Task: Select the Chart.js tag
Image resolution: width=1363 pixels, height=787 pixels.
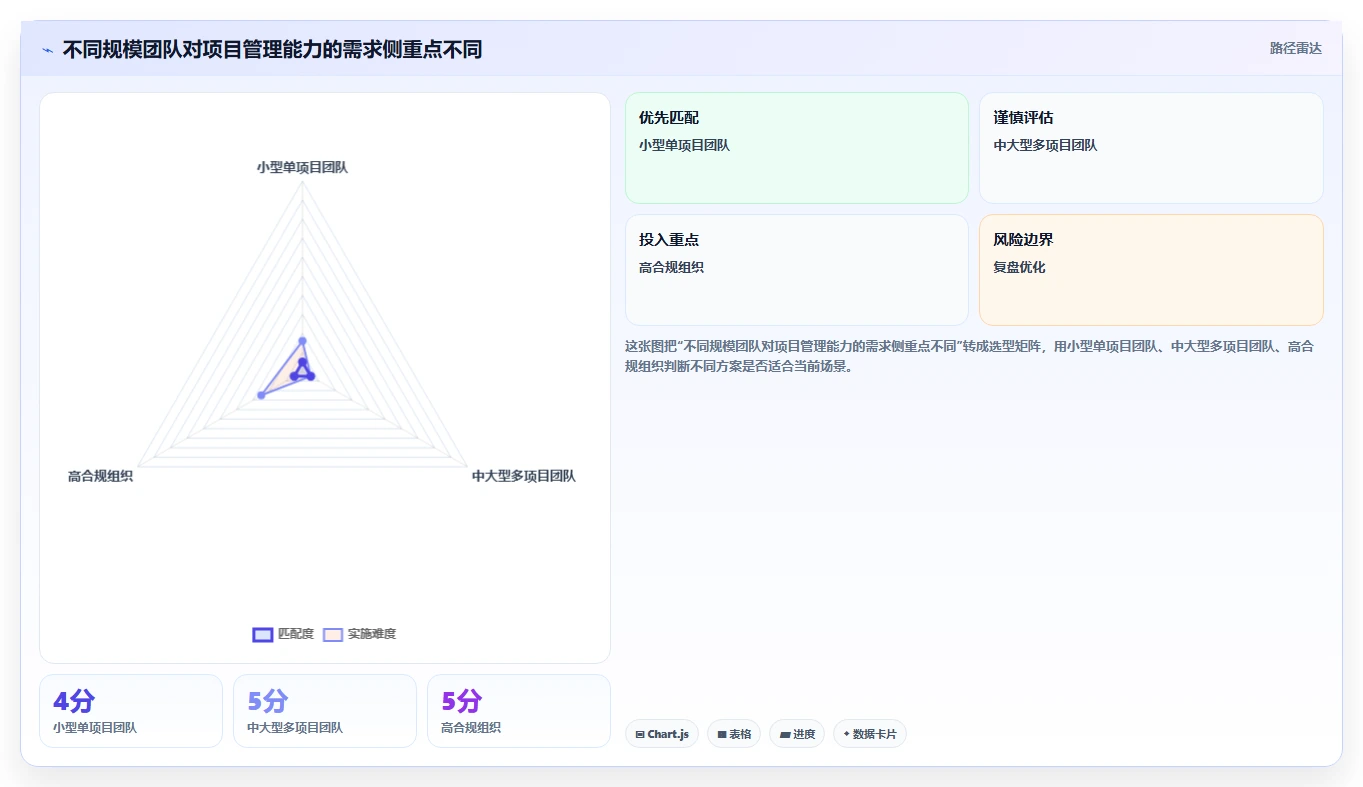Action: pos(661,734)
